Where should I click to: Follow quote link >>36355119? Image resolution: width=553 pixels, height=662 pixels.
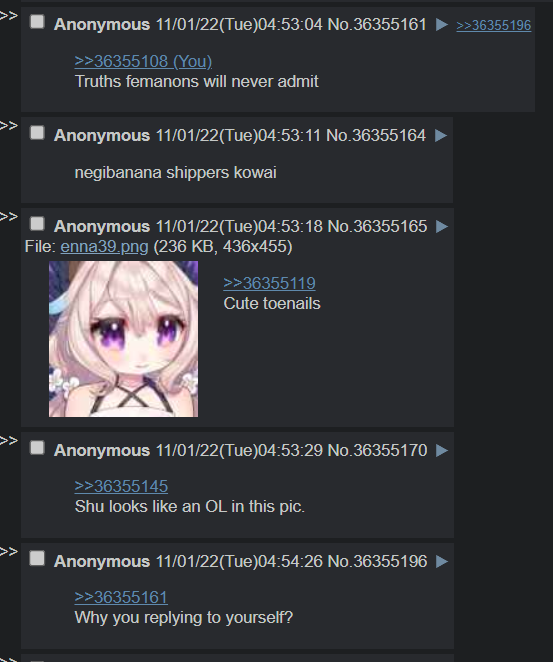(269, 283)
